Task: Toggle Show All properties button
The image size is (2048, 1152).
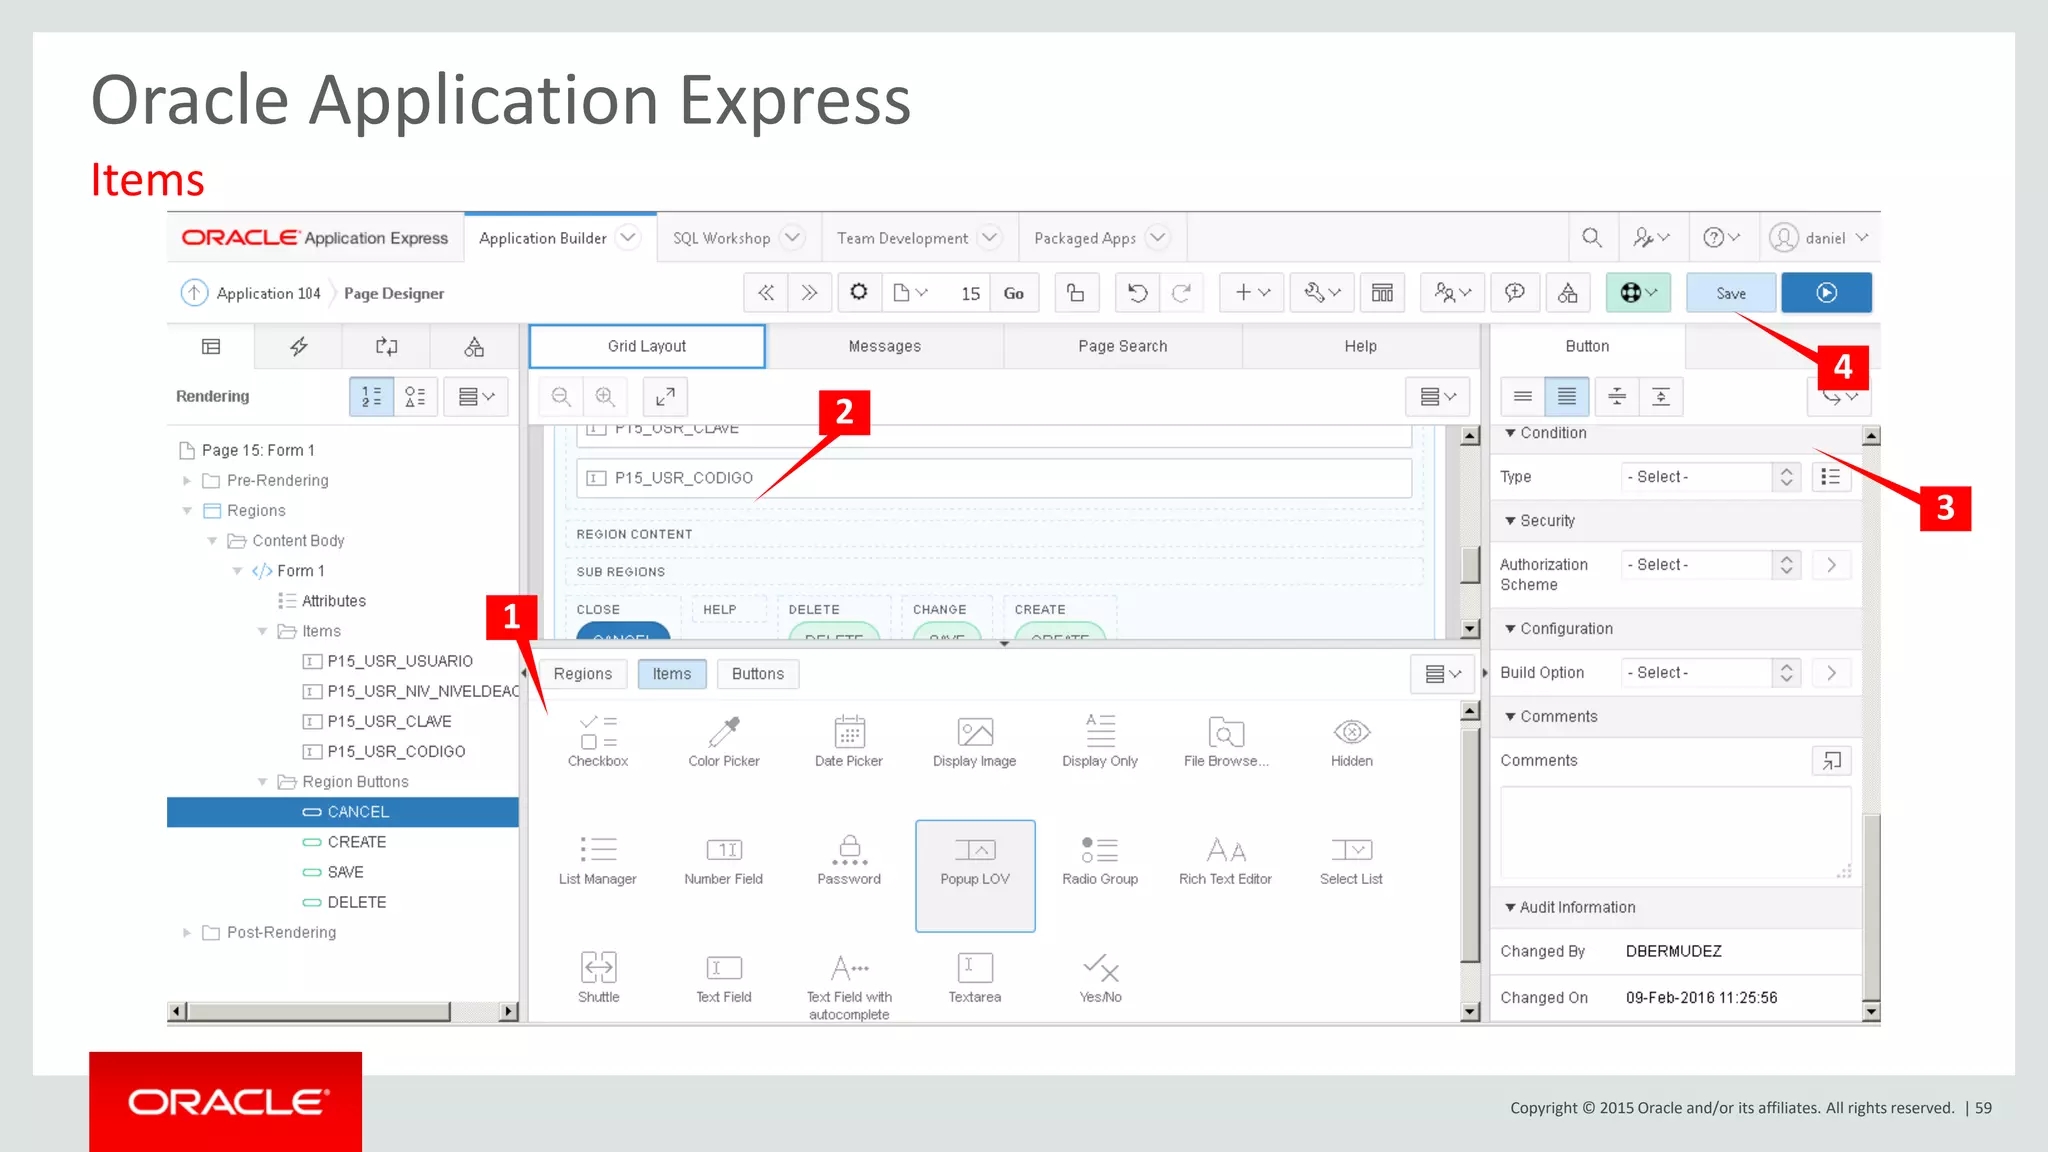Action: 1566,397
